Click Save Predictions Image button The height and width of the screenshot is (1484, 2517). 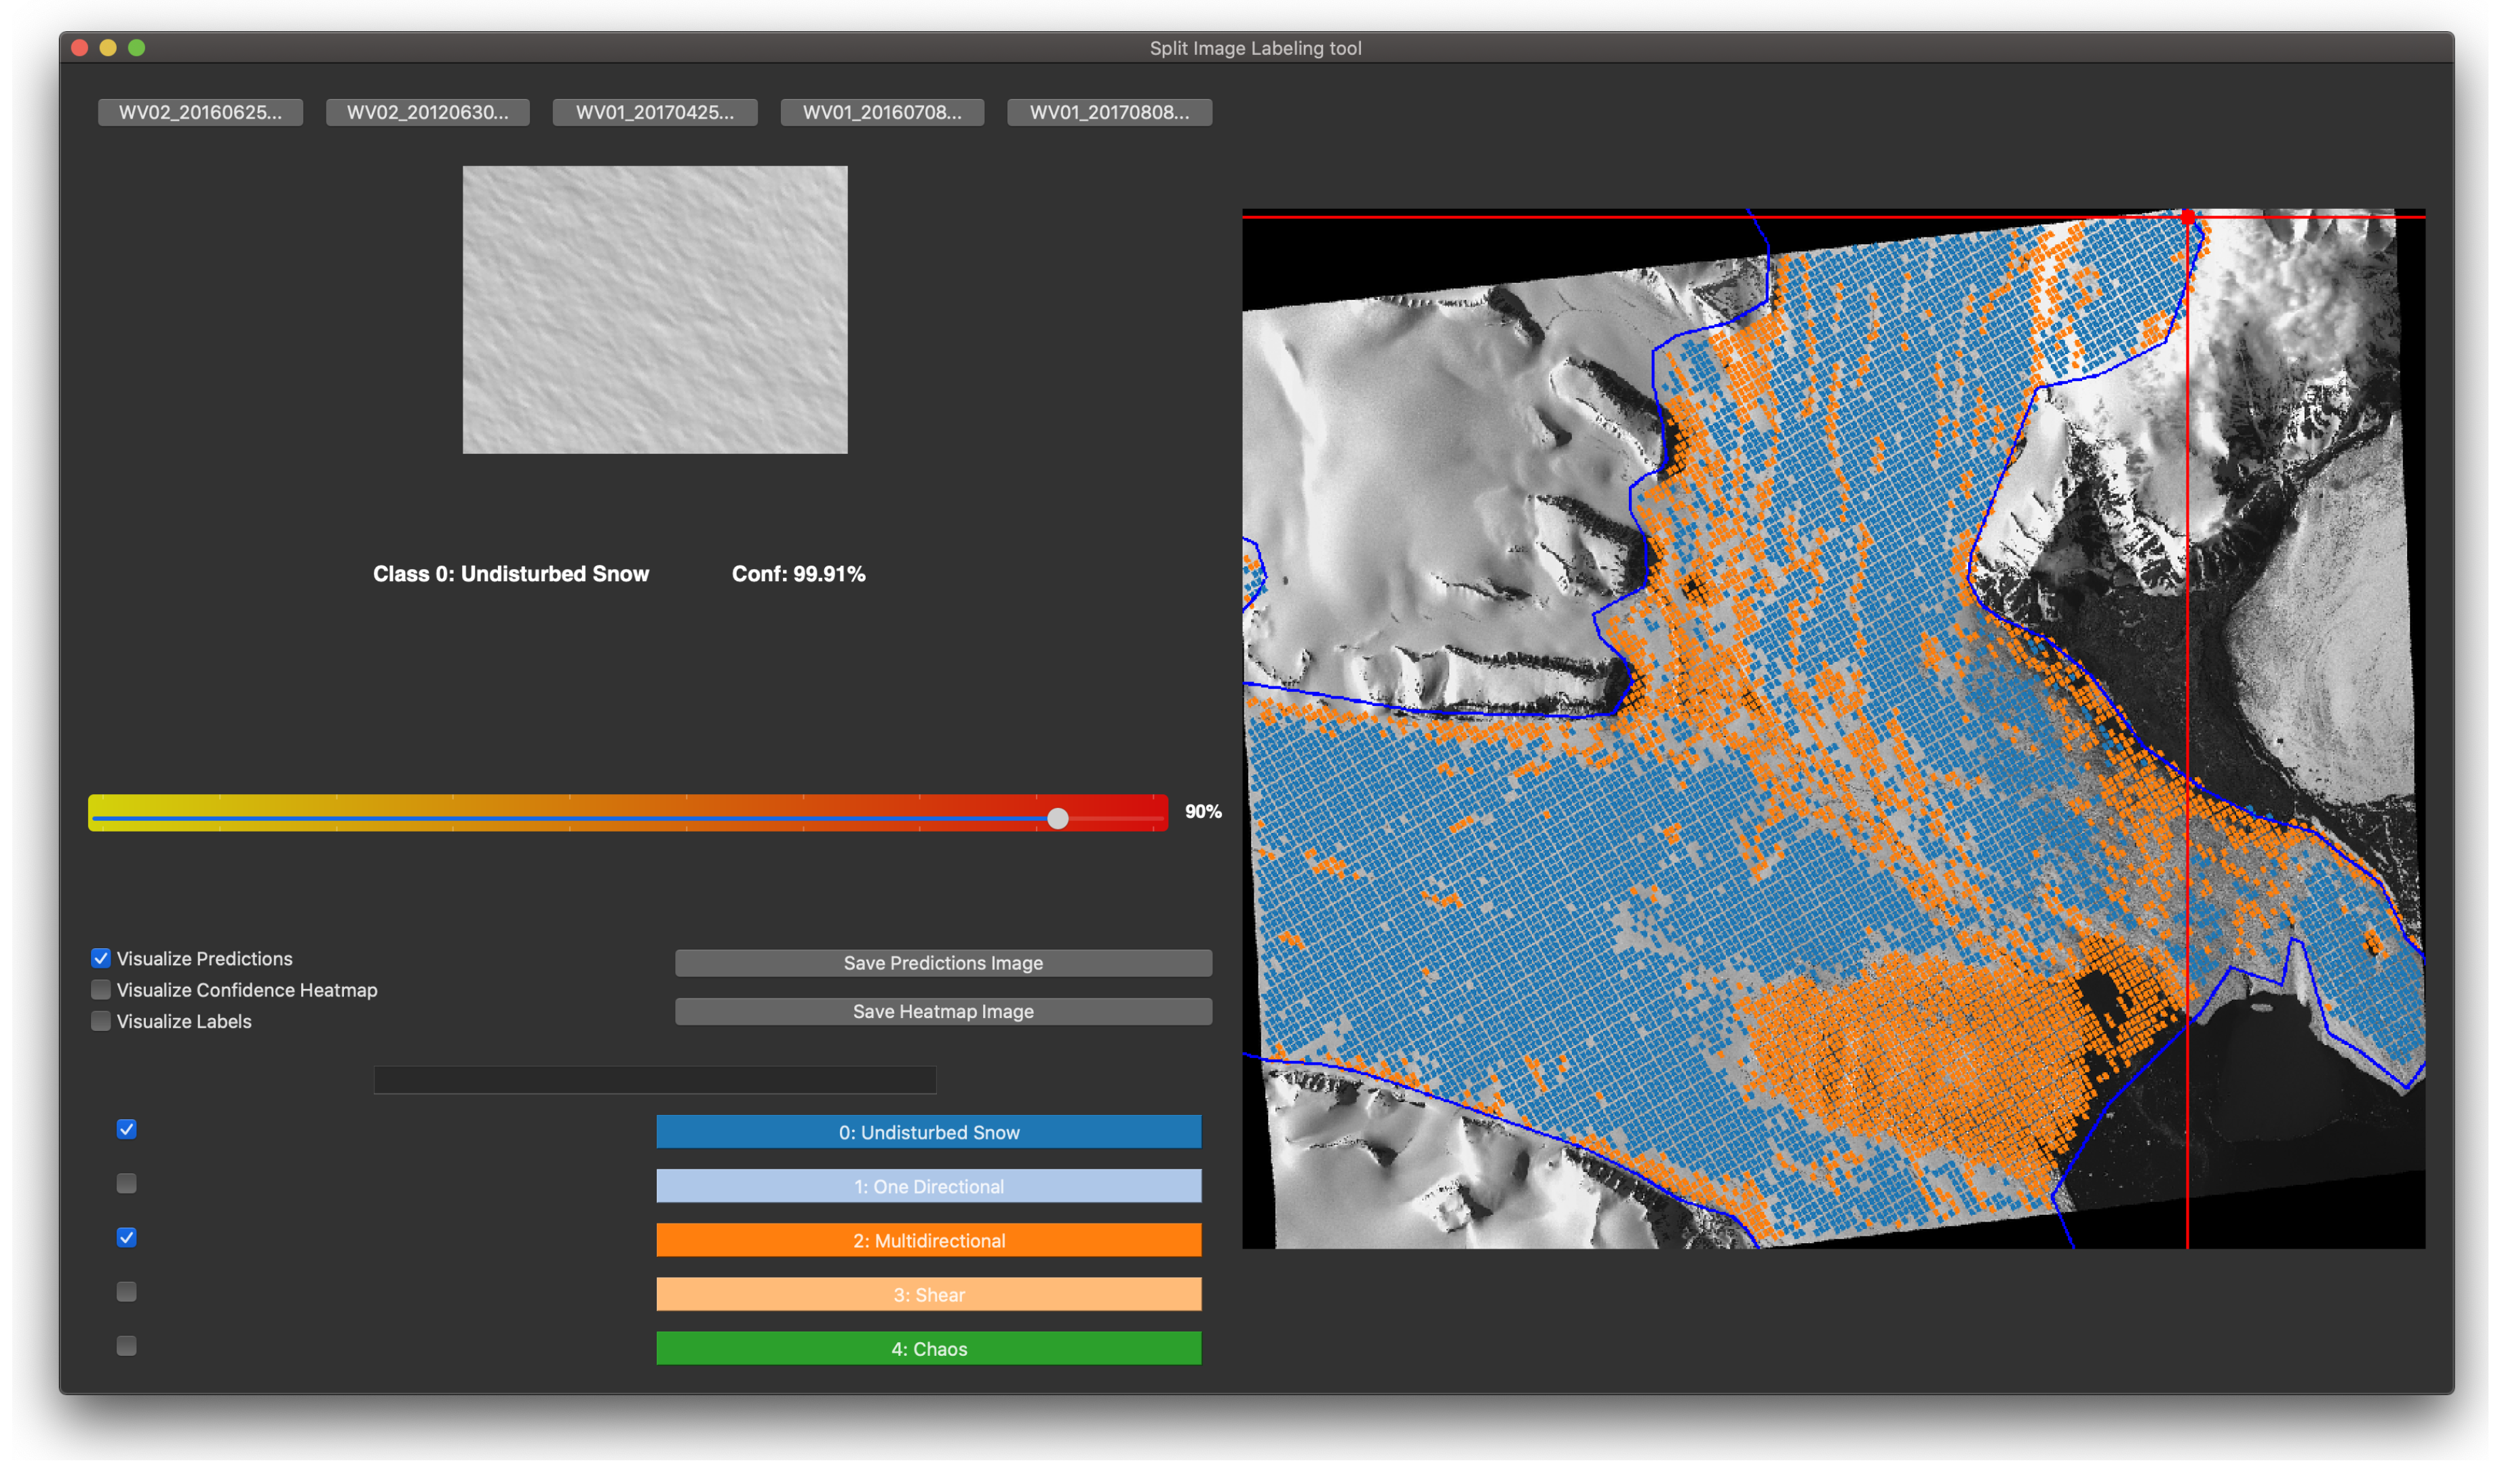(x=942, y=963)
